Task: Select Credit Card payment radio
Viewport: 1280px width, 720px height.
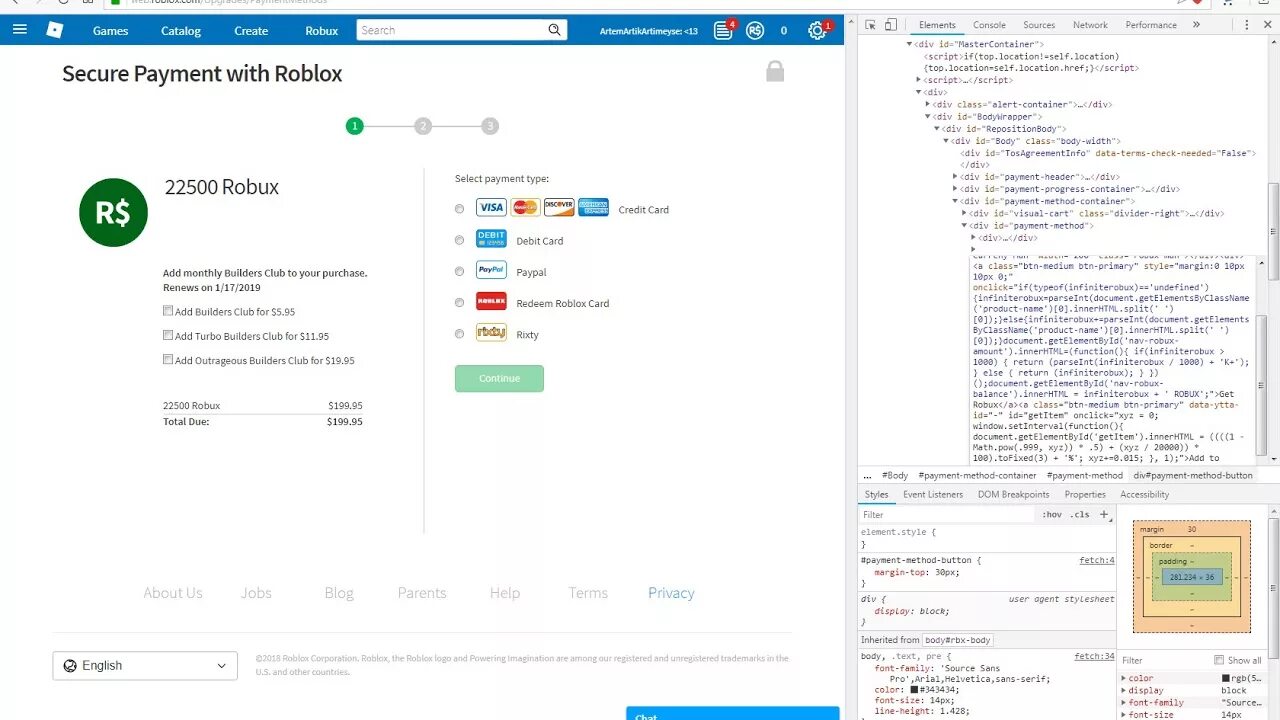Action: click(459, 209)
